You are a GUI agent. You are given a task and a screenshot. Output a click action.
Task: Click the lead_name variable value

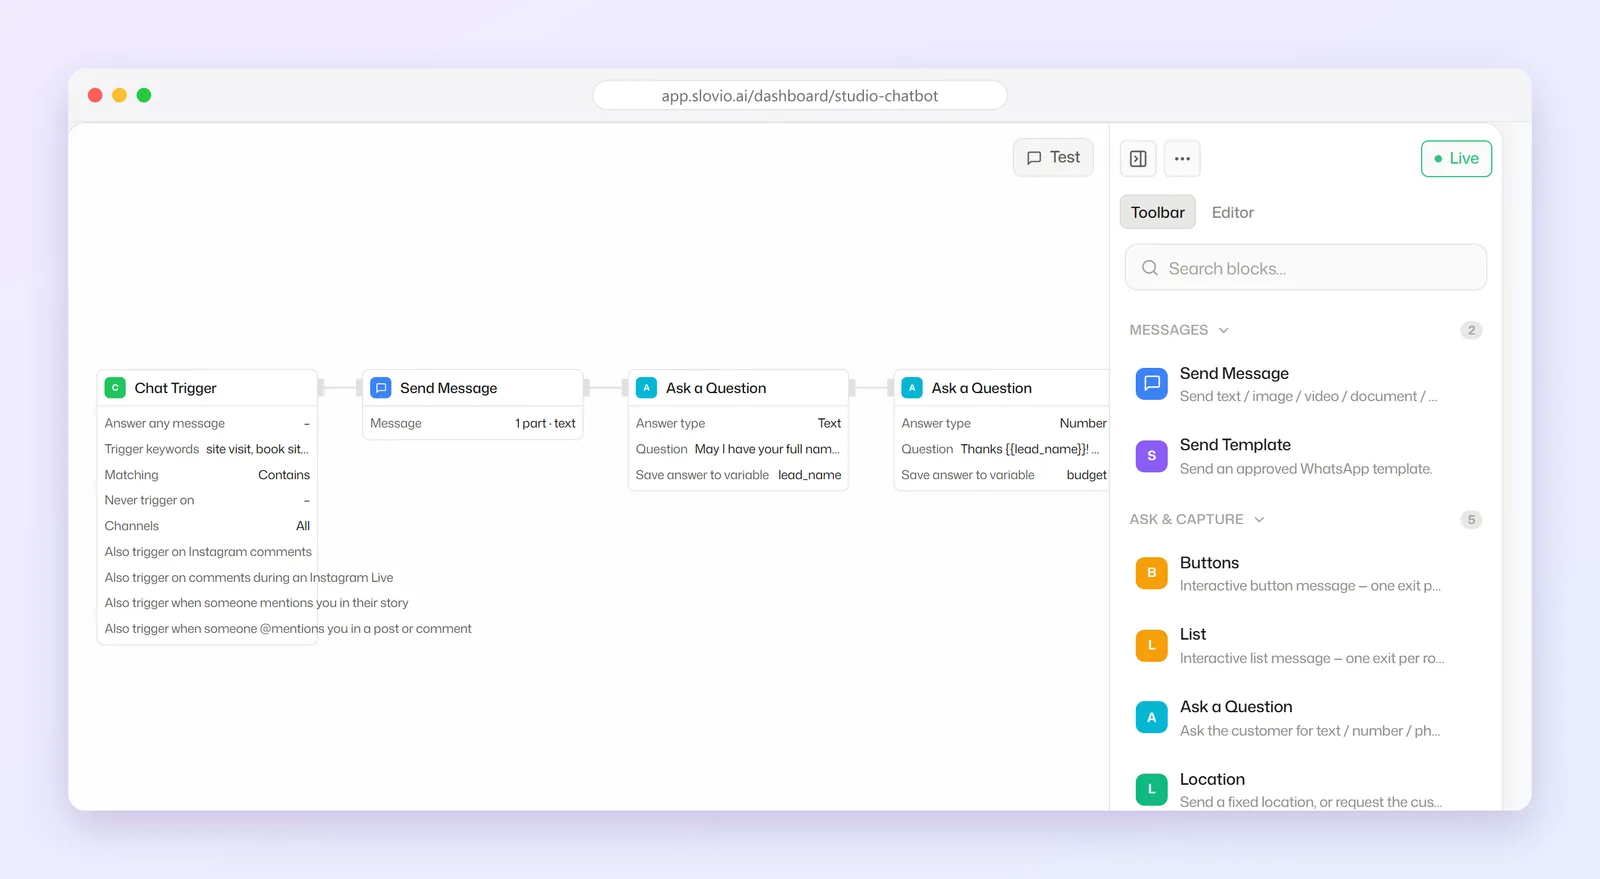point(809,475)
